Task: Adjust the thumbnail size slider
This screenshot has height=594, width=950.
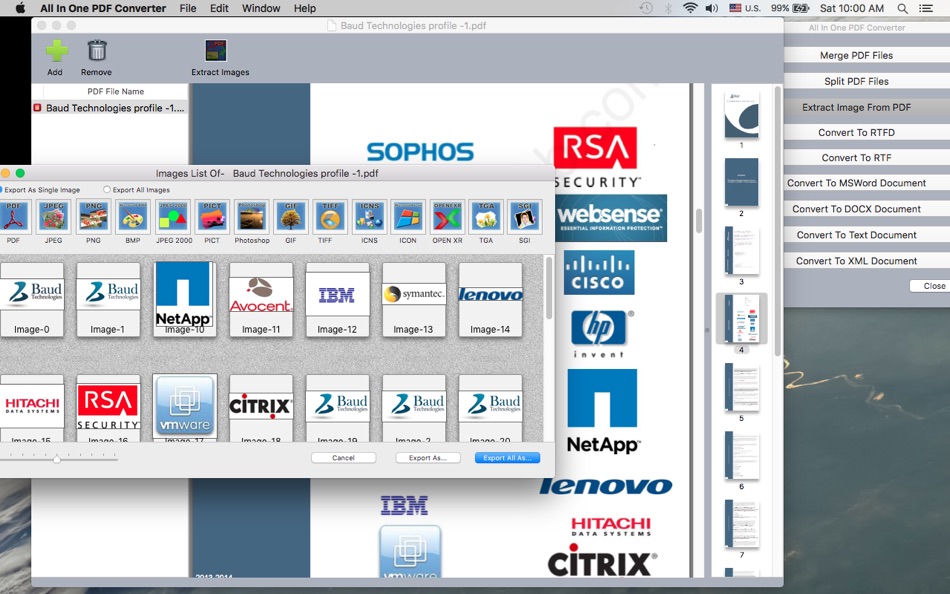Action: tap(57, 459)
